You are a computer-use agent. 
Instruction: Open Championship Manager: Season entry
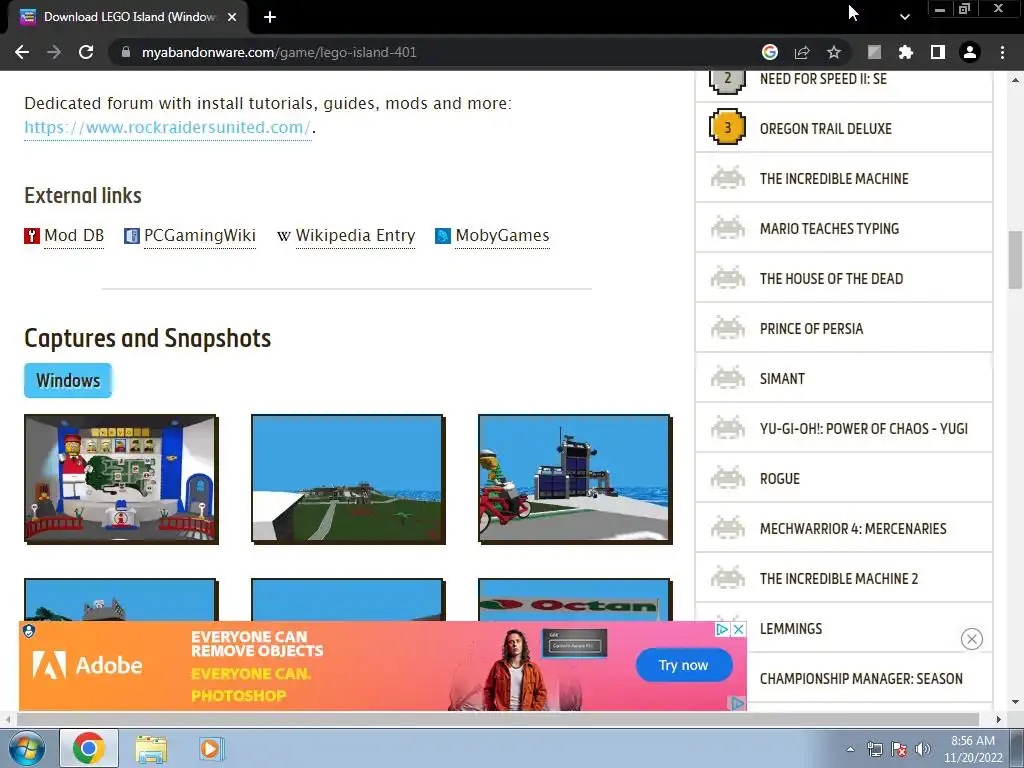[861, 679]
